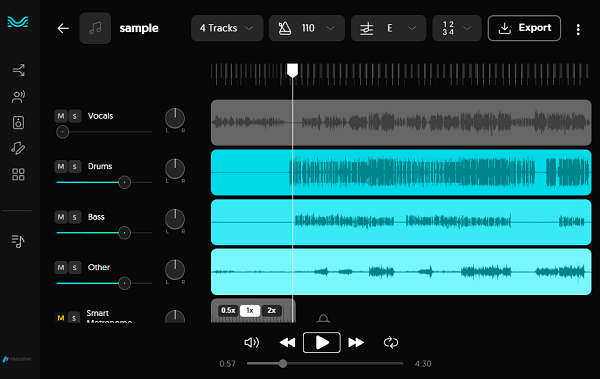600x379 pixels.
Task: Toggle the loop playback control
Action: coord(391,342)
